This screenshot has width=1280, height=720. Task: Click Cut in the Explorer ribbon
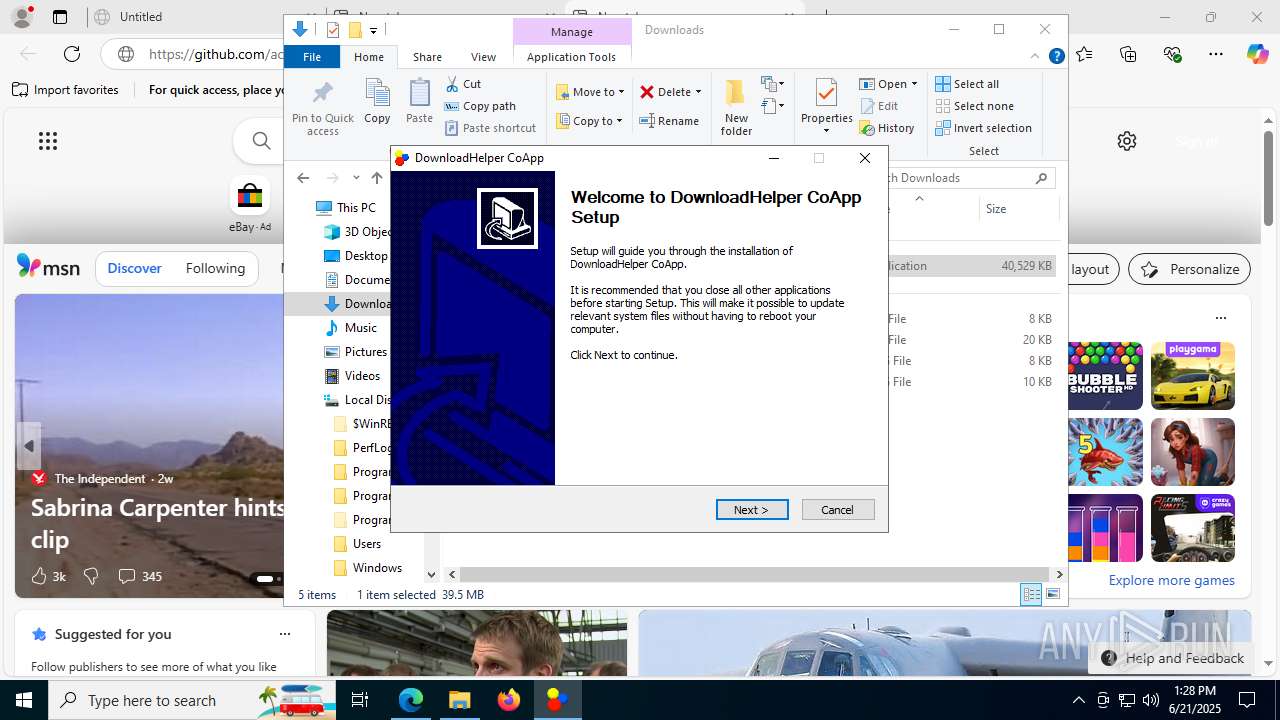(x=463, y=84)
